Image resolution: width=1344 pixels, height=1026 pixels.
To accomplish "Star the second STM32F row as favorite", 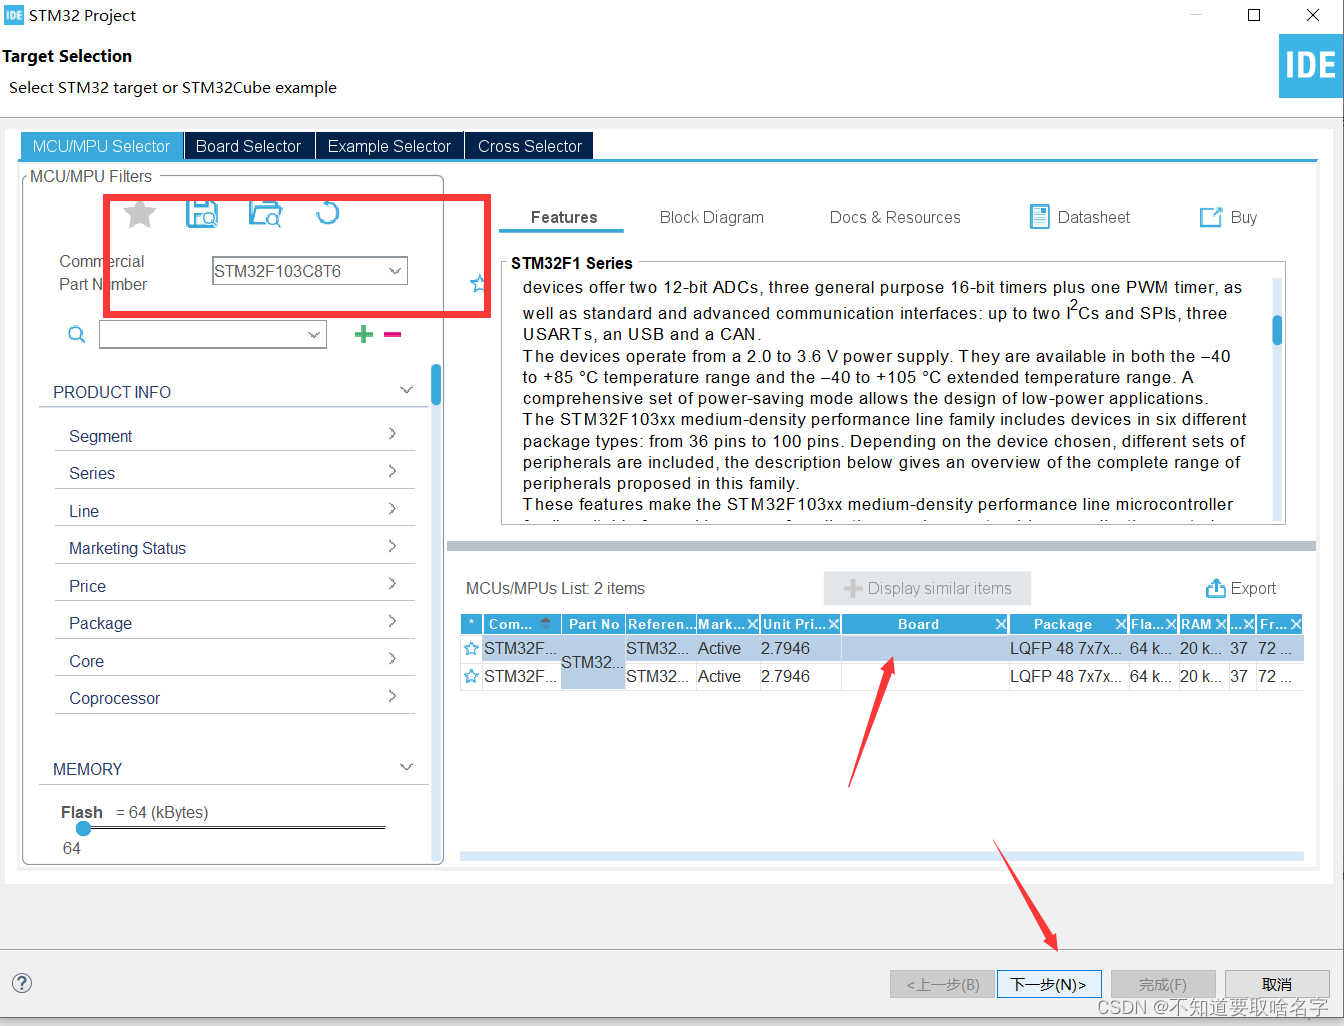I will [471, 676].
